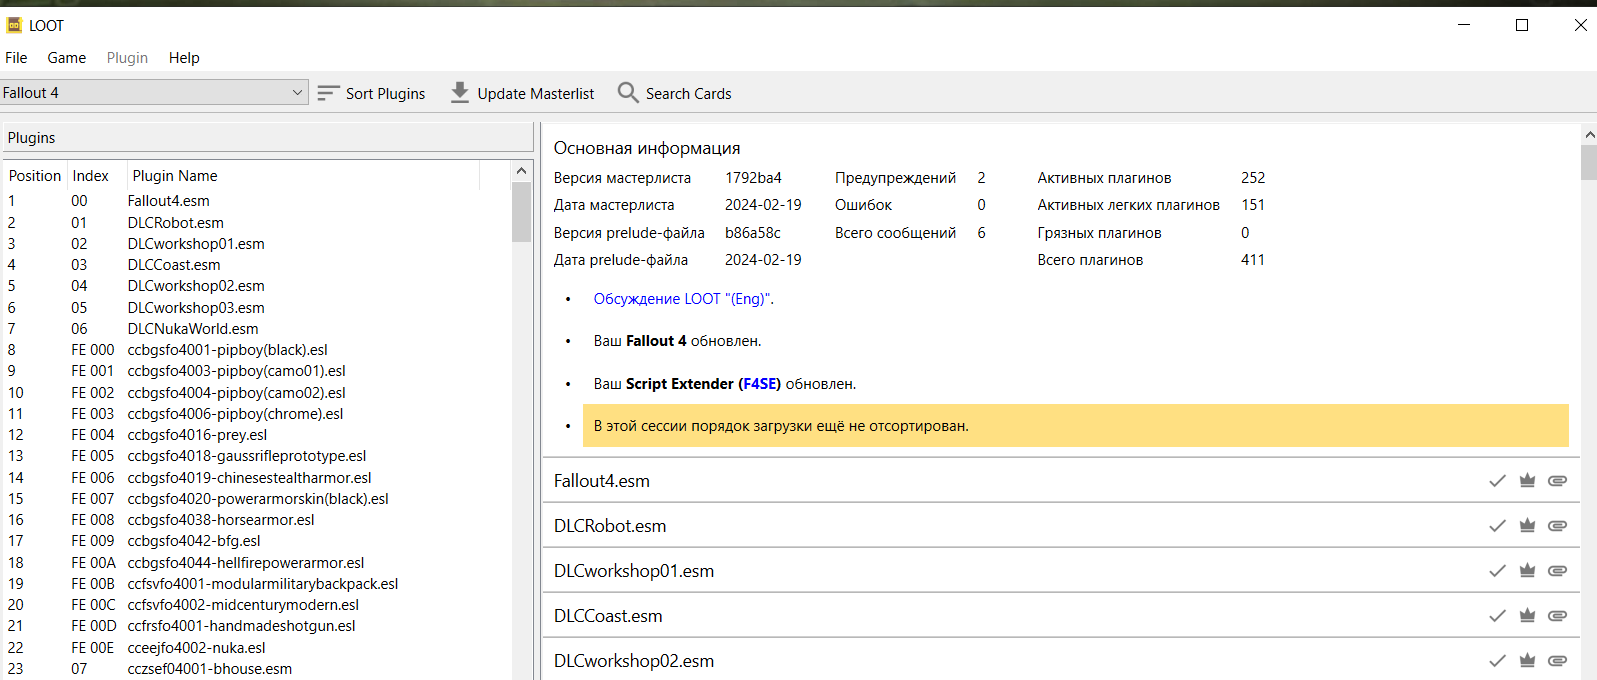Click the Search Cards magnifier icon

click(x=628, y=93)
